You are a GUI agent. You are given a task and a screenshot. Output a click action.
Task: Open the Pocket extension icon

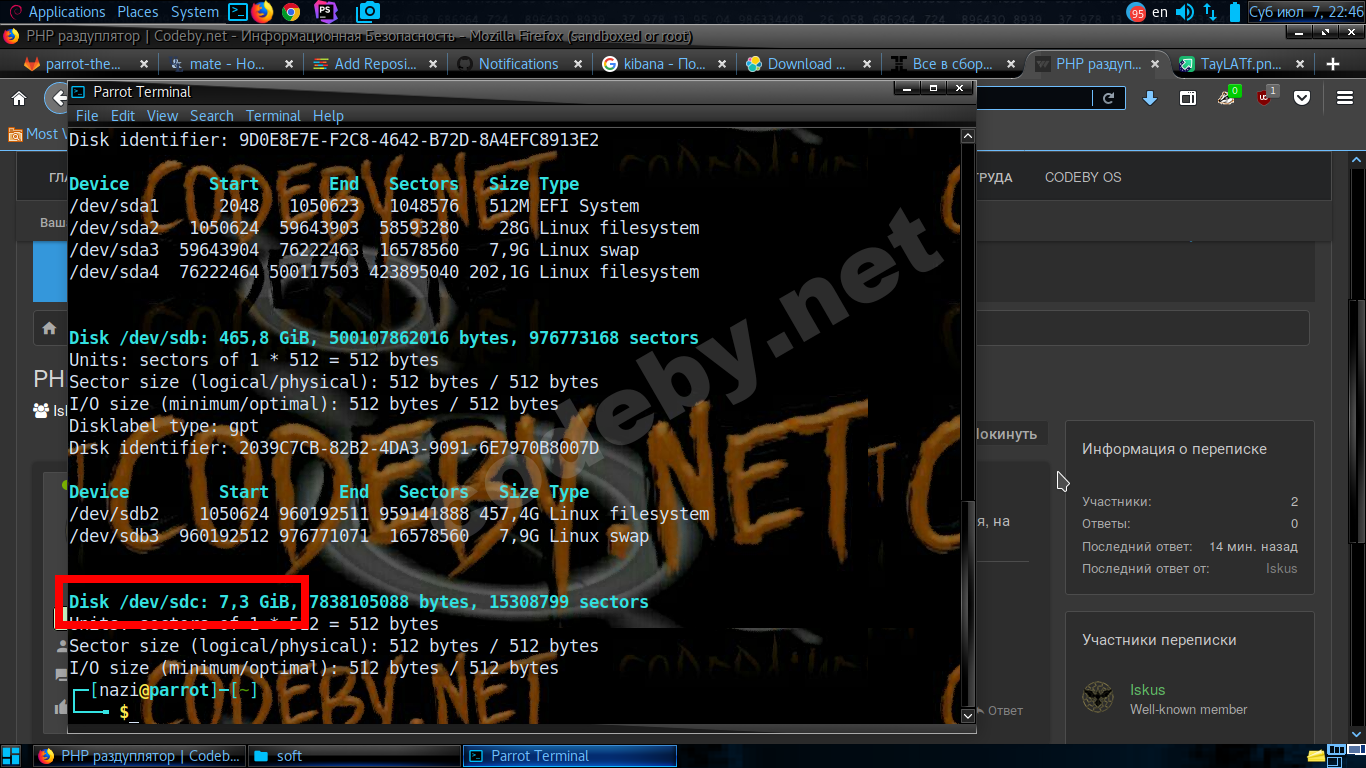click(1302, 98)
